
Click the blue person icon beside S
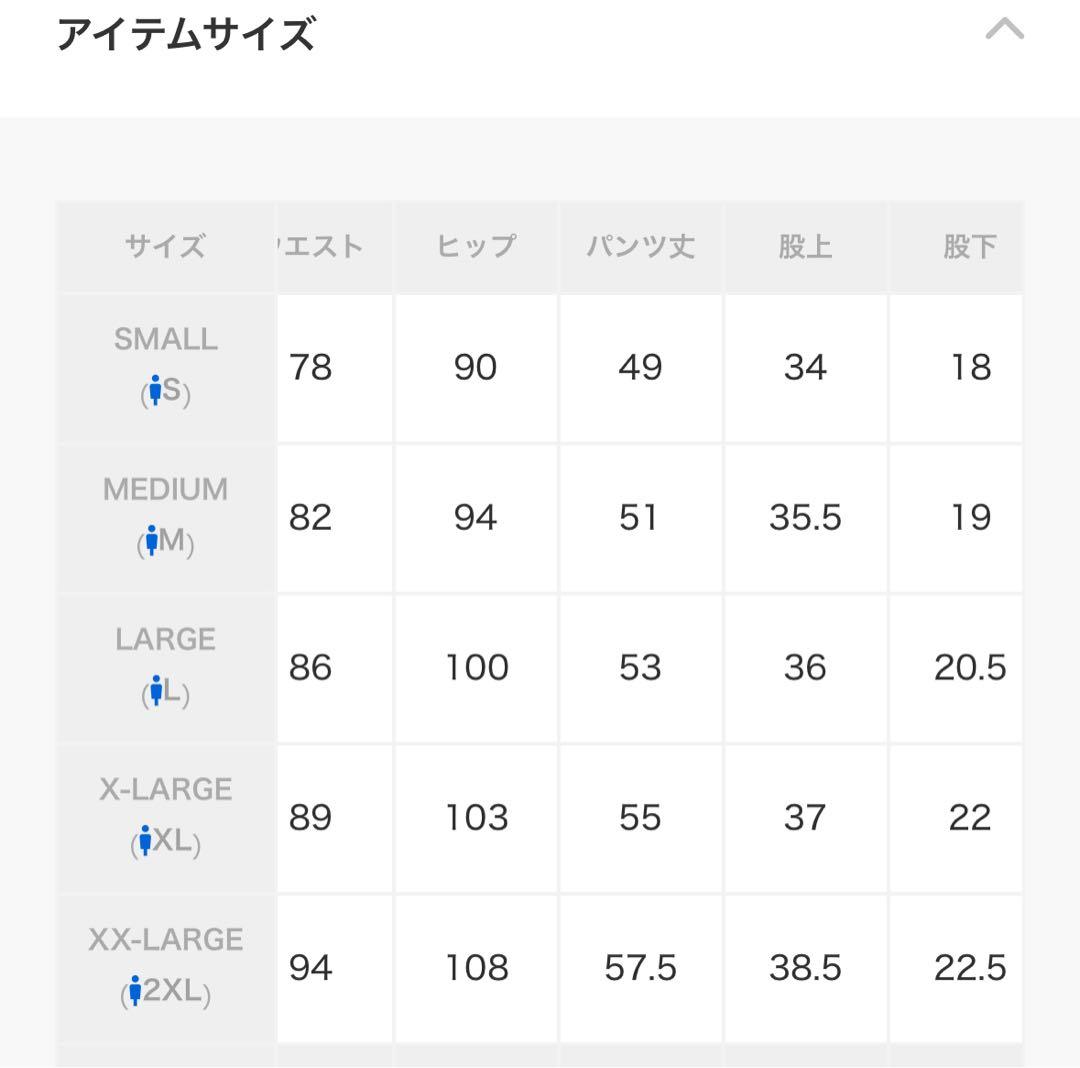click(155, 391)
